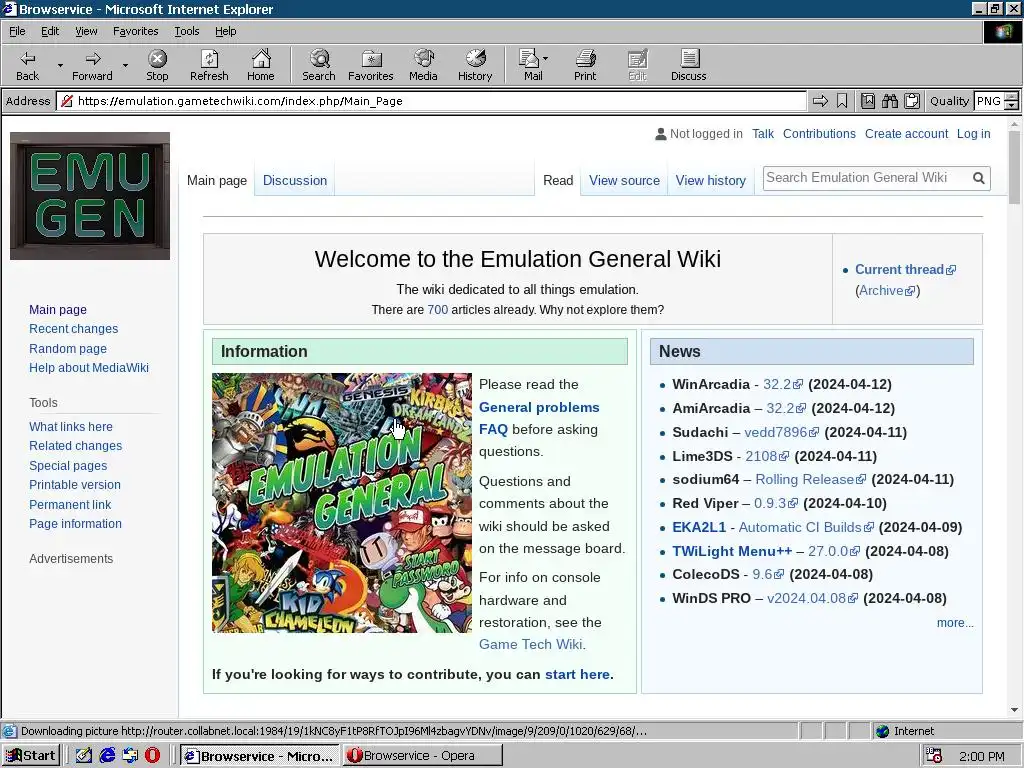Click the scrollbar down arrow
This screenshot has height=768, width=1024.
pyautogui.click(x=1014, y=710)
